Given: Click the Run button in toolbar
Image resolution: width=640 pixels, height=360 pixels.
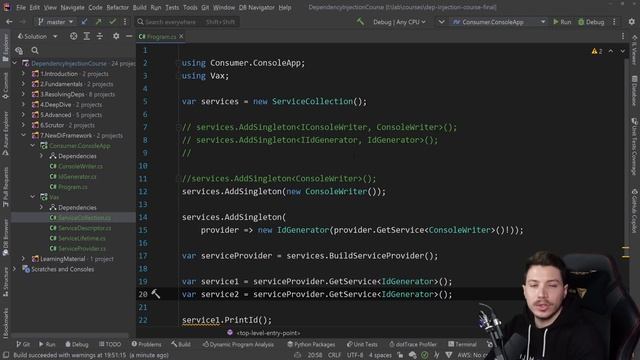Looking at the screenshot, I should click(562, 22).
